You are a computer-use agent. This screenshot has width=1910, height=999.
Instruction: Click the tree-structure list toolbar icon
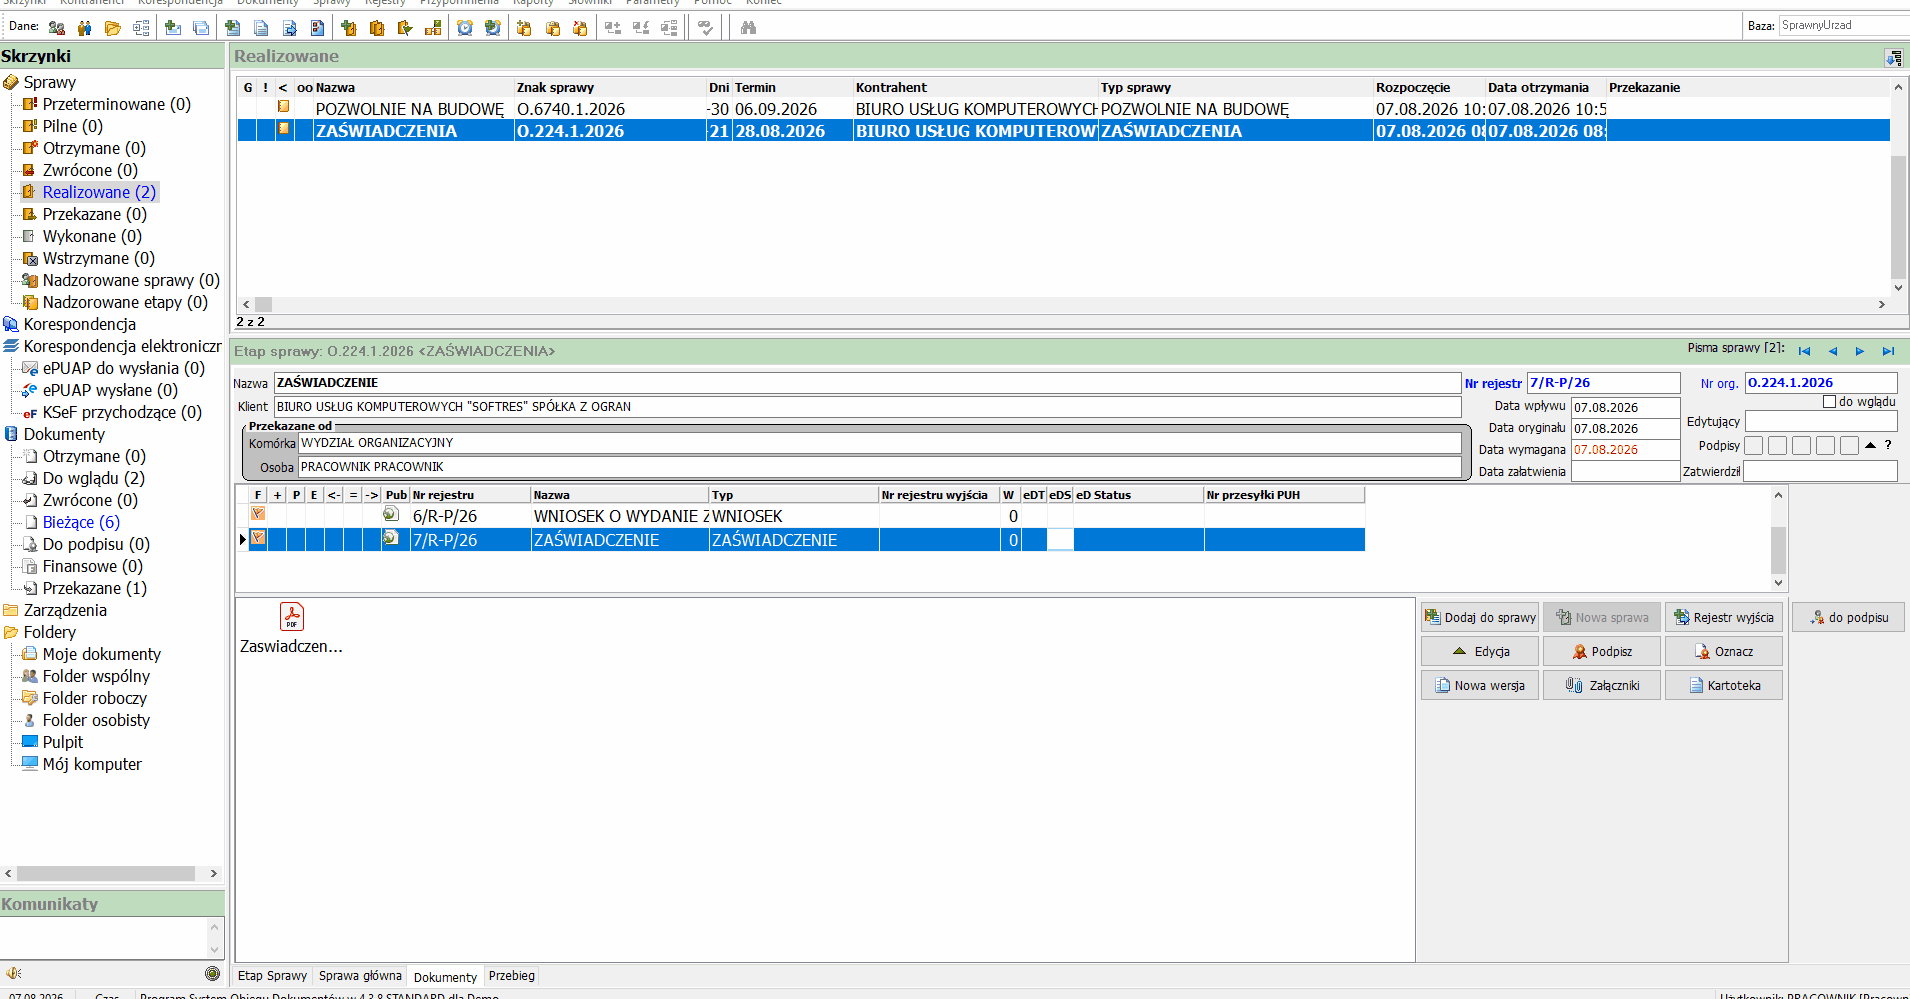click(141, 28)
